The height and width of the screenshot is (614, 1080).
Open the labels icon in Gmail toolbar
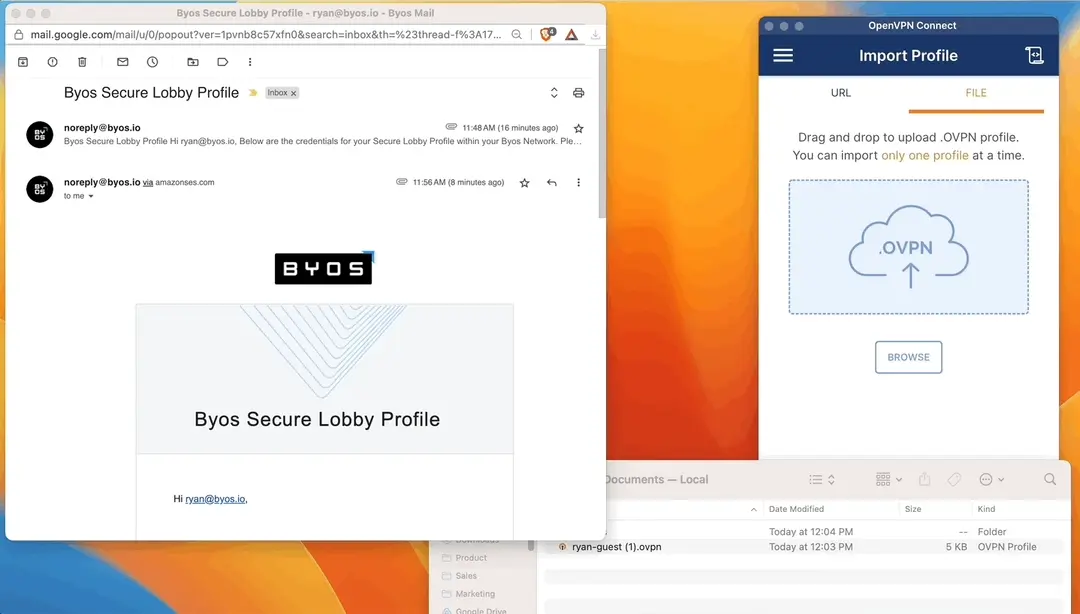[222, 62]
